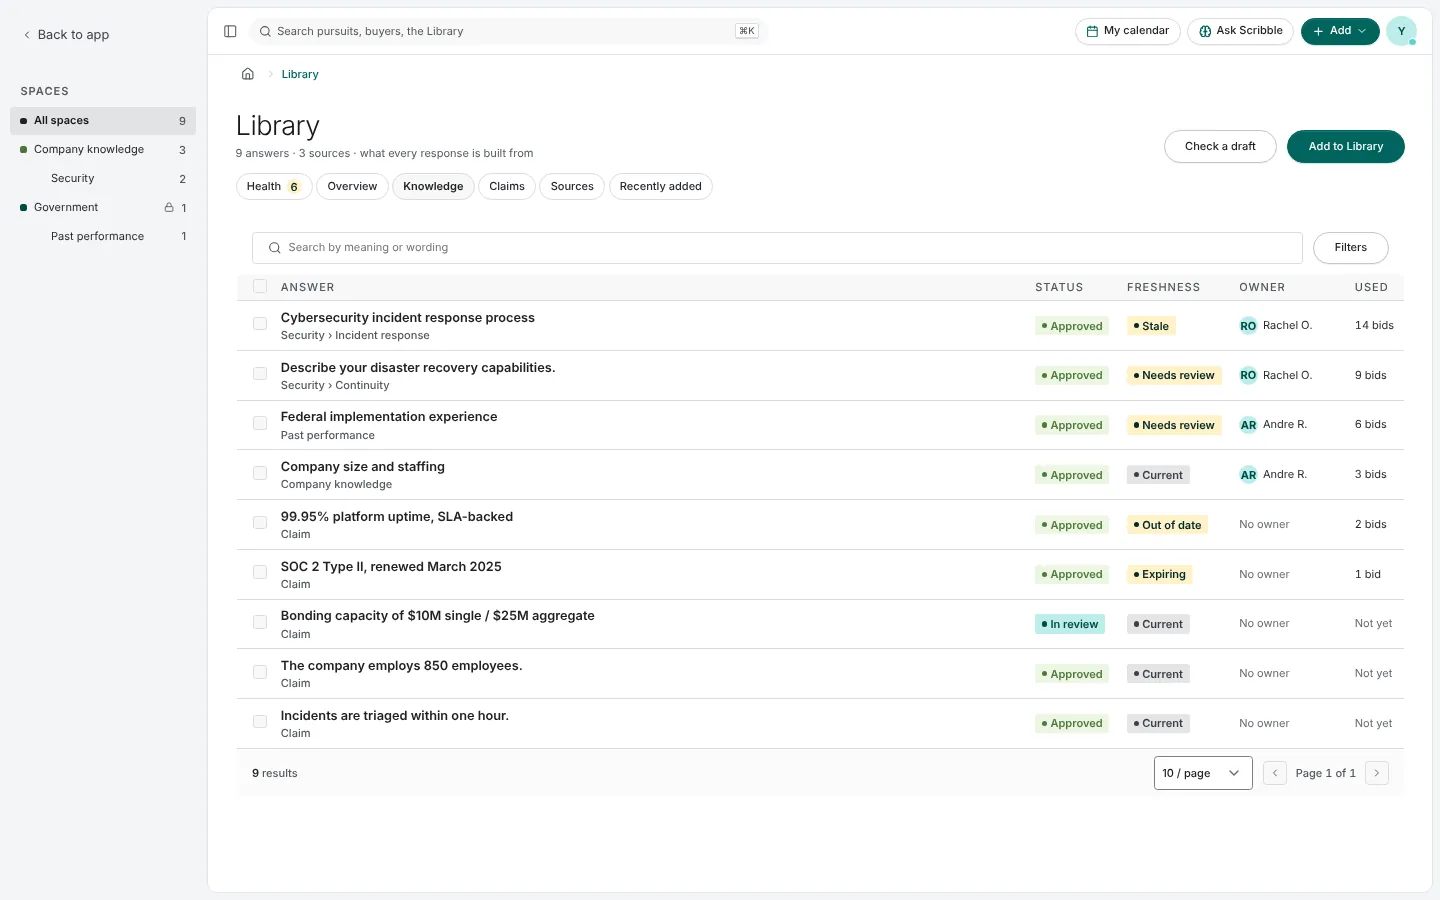
Task: Click the Expiring freshness badge
Action: [x=1160, y=574]
